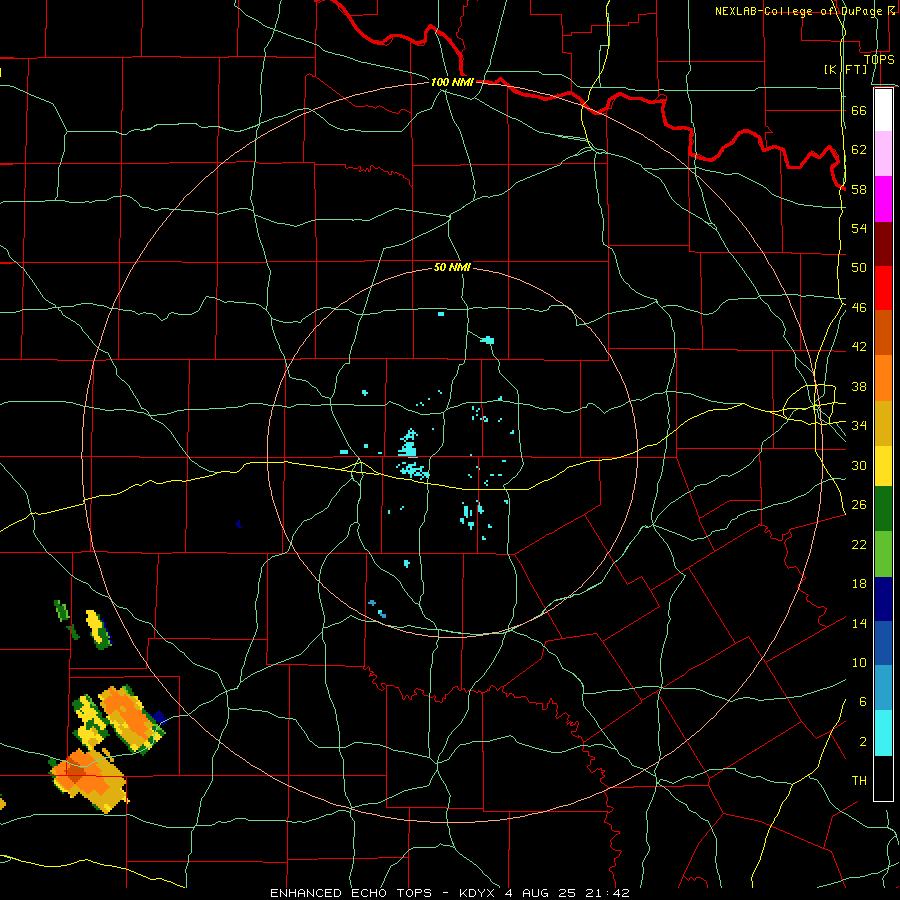Screen dimensions: 900x900
Task: Click the 'KDYX' radar site ID in the caption
Action: [478, 893]
